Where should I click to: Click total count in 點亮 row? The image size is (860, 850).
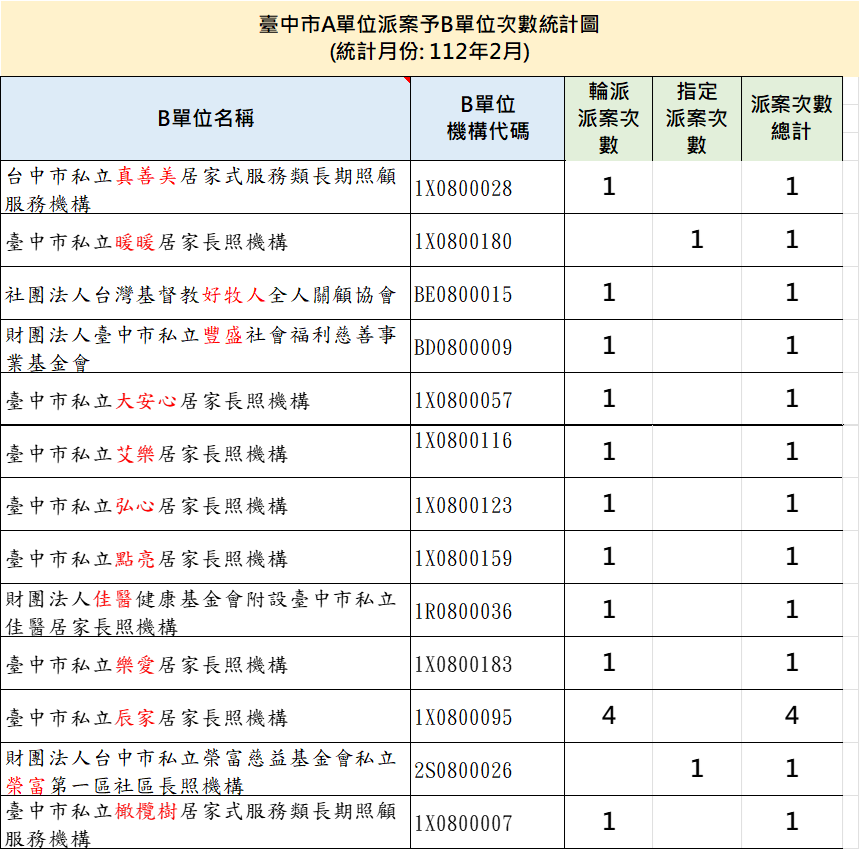(x=791, y=557)
